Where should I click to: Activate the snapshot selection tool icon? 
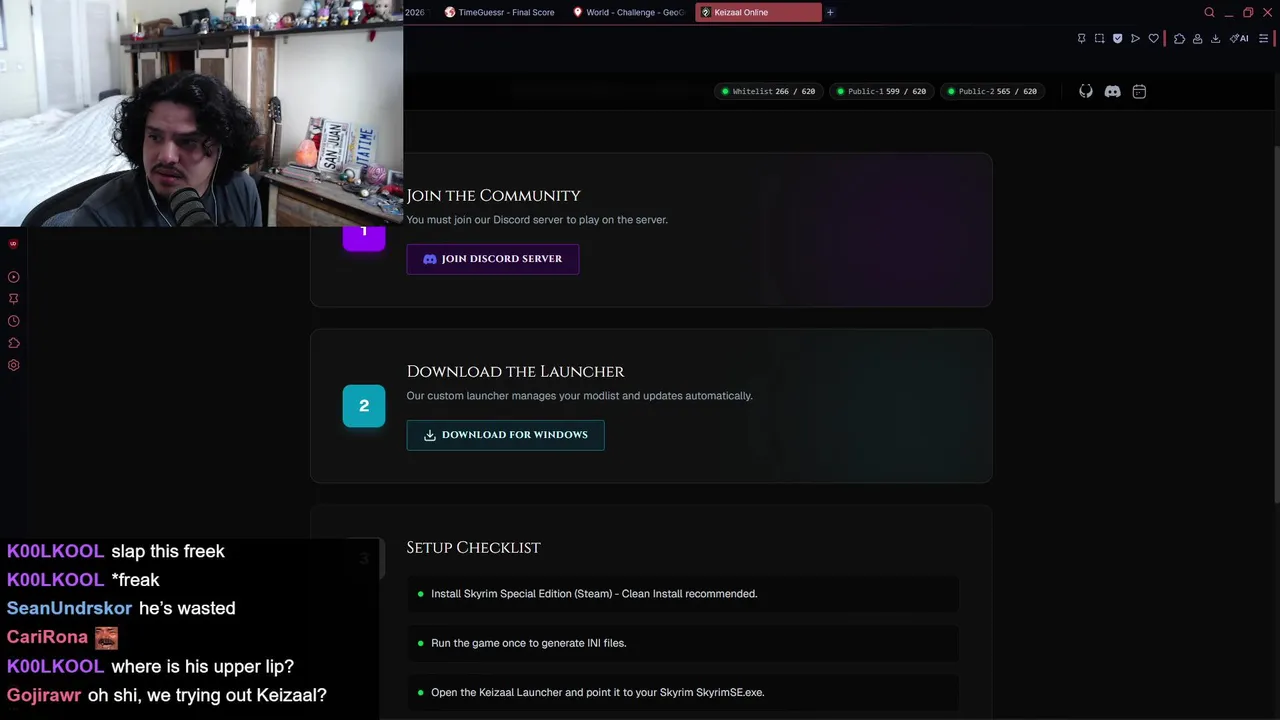pos(1099,39)
